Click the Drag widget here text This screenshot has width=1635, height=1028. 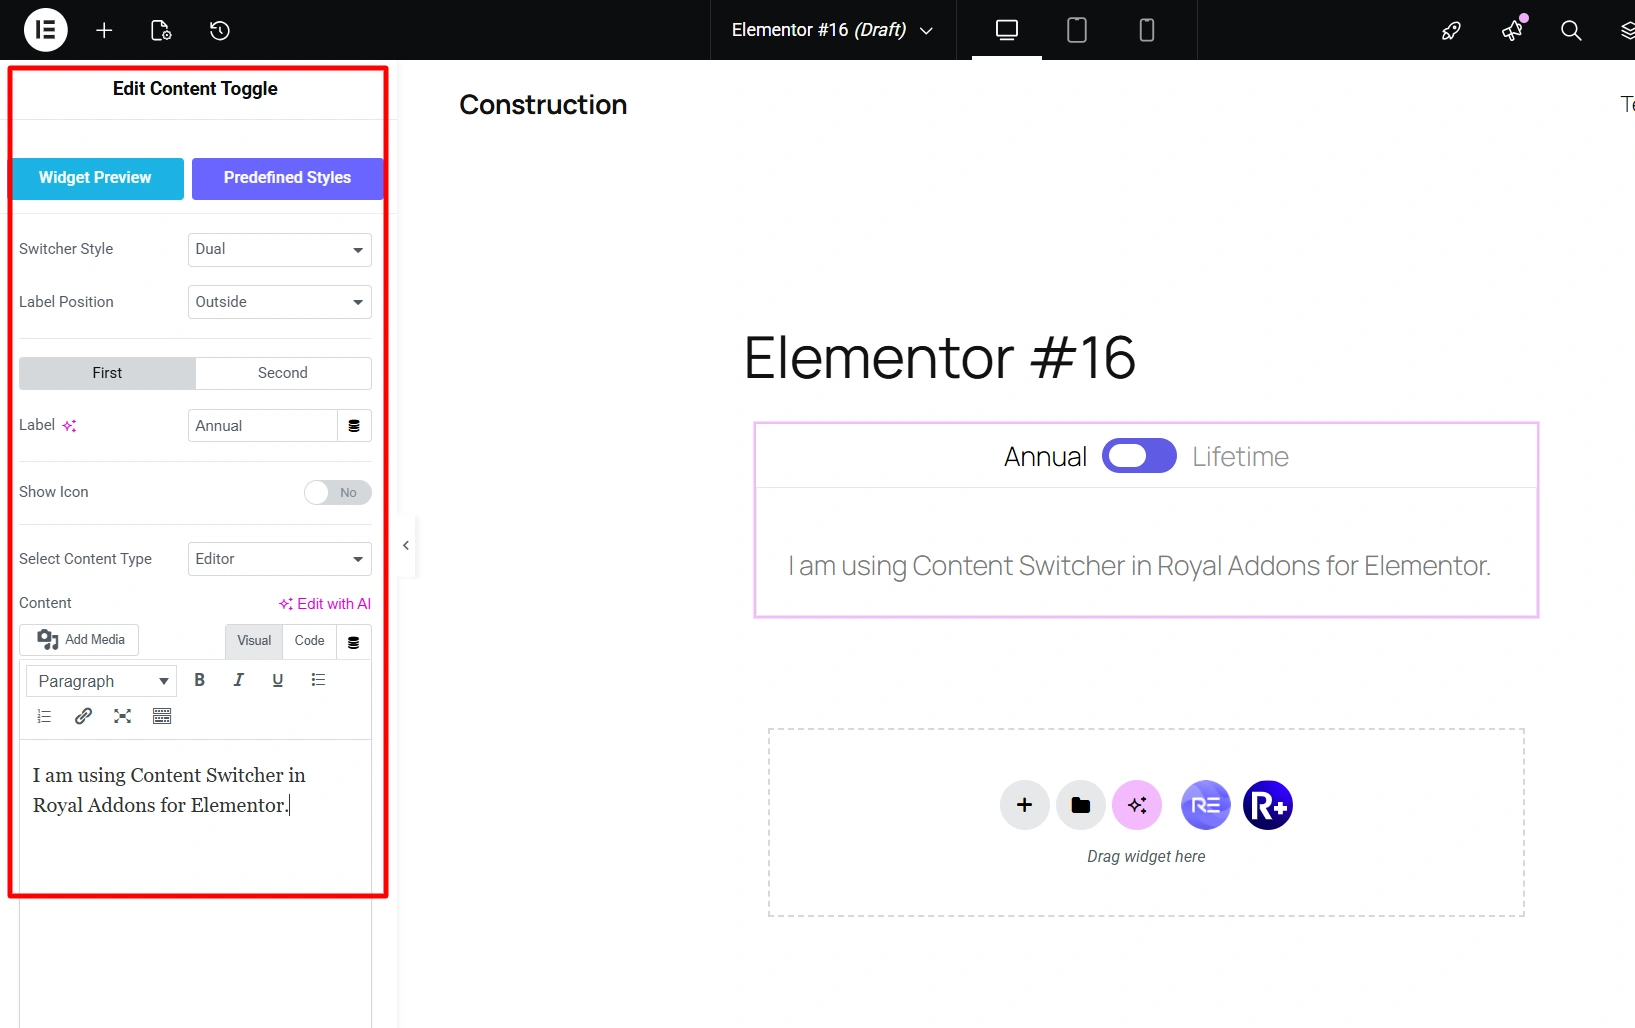(x=1146, y=857)
